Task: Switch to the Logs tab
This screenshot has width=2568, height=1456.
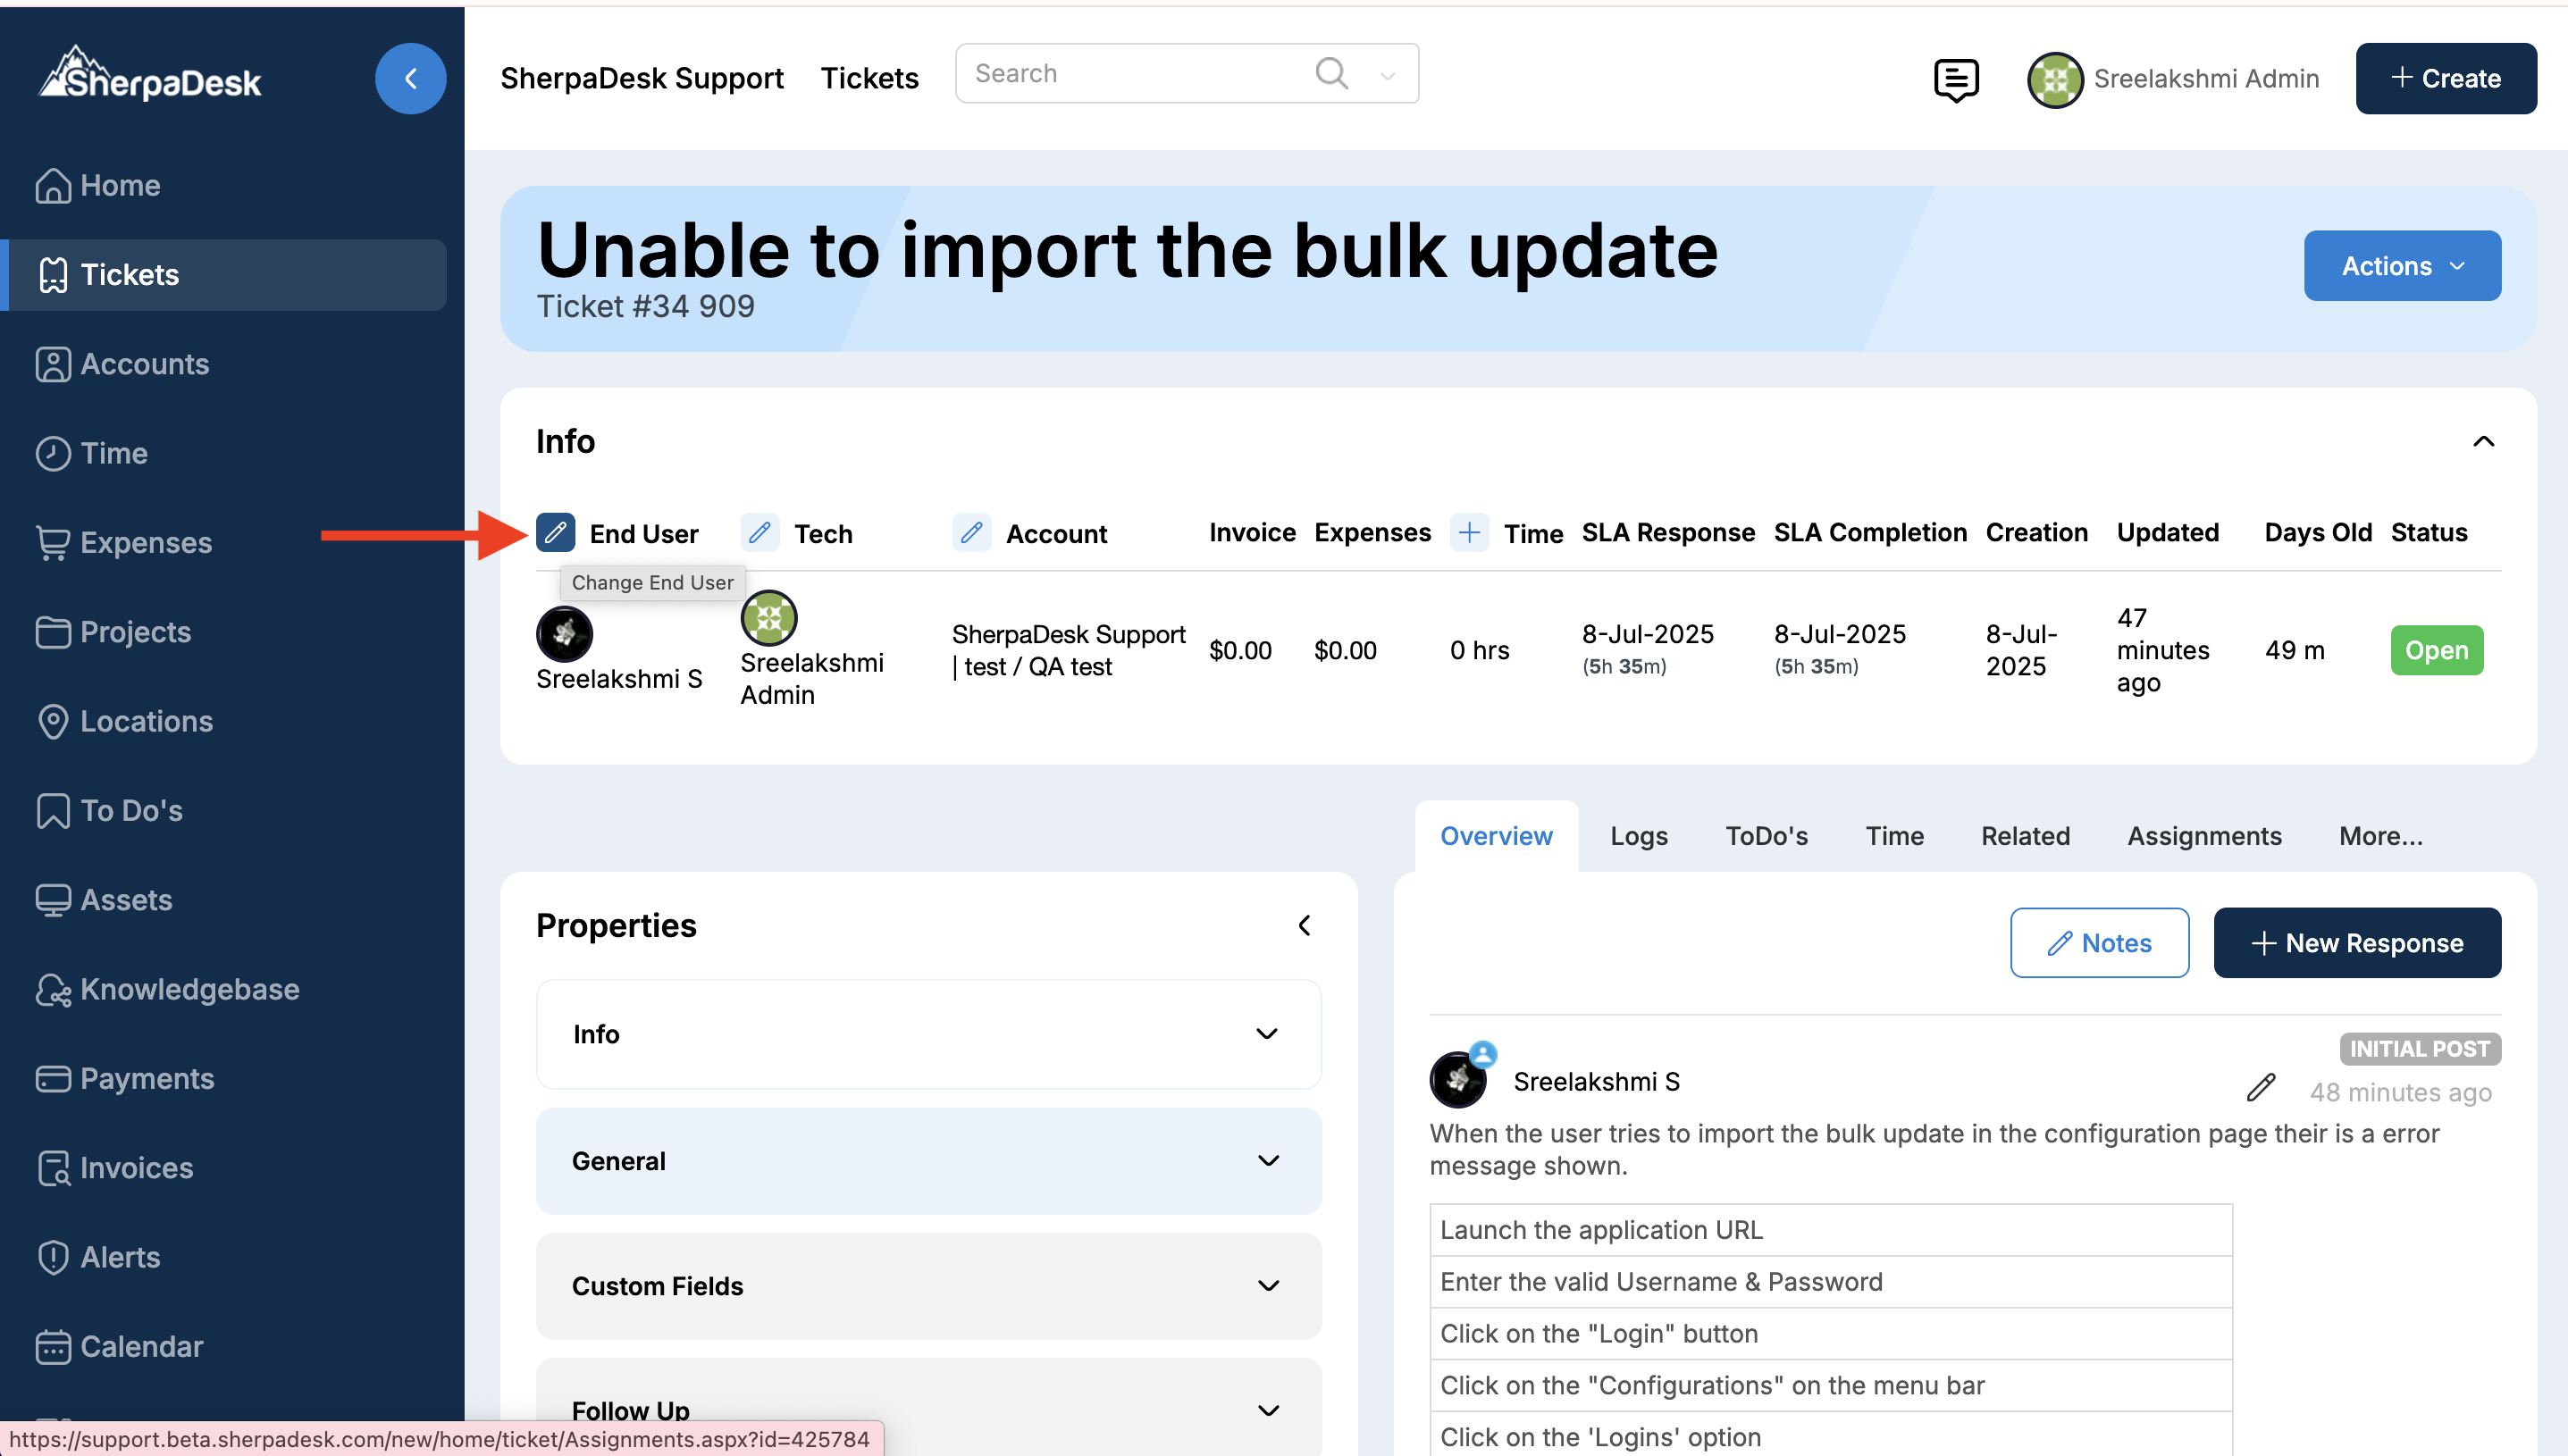Action: pyautogui.click(x=1638, y=835)
